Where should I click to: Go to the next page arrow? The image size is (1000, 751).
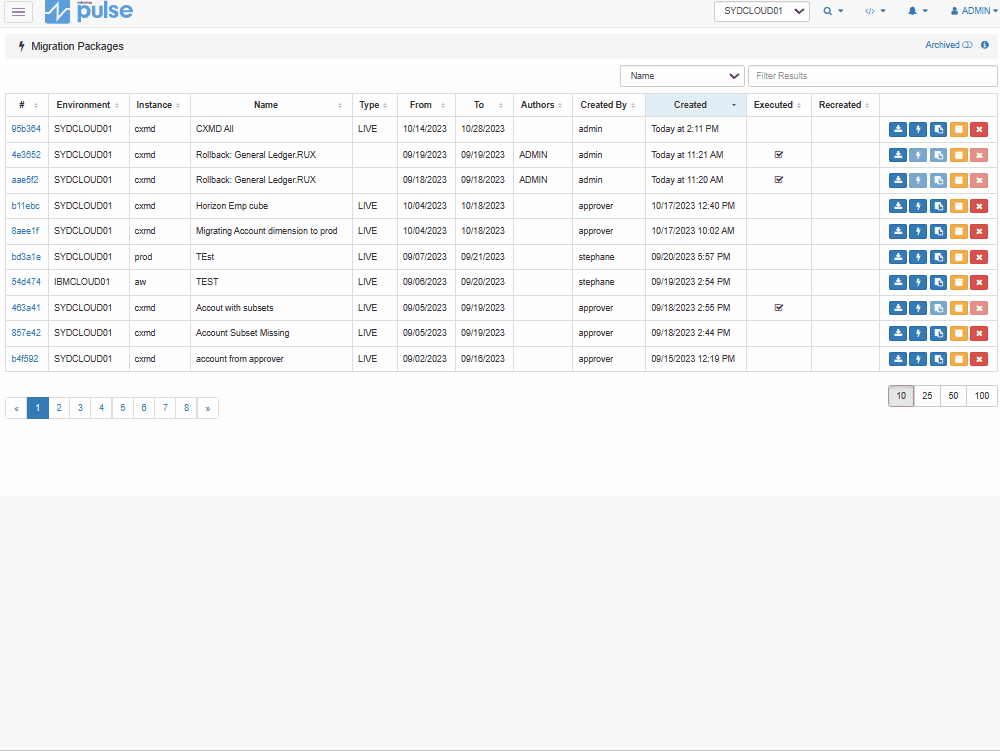point(208,408)
